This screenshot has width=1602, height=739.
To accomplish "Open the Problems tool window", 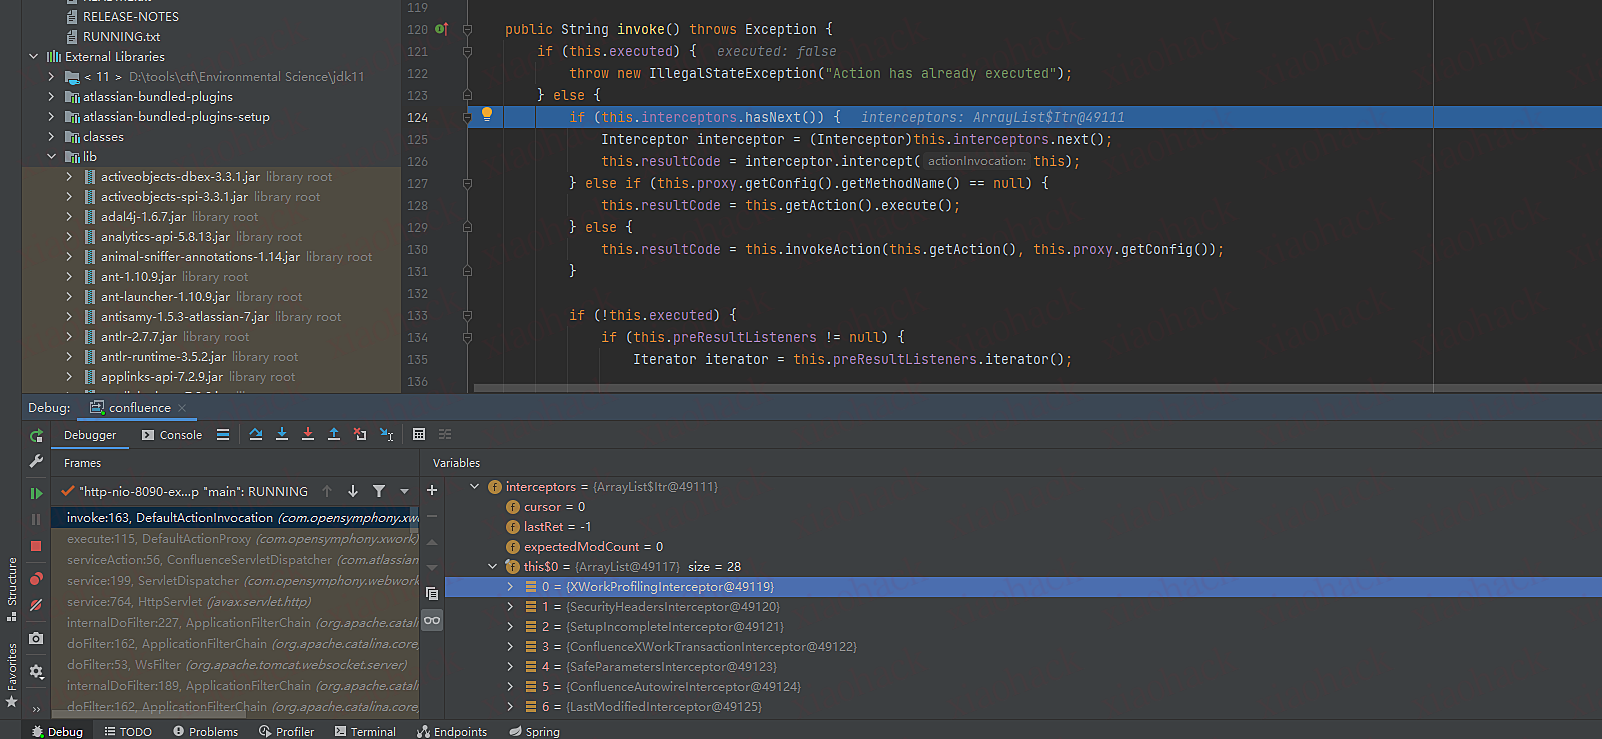I will coord(205,732).
